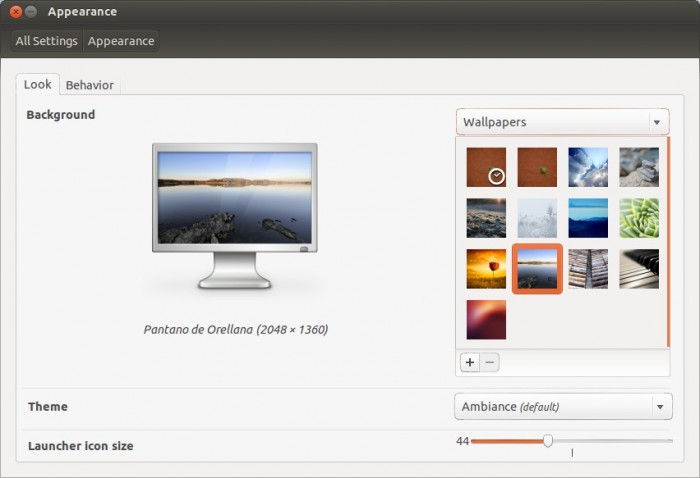The image size is (700, 478).
Task: Close the Appearance window
Action: tap(15, 12)
